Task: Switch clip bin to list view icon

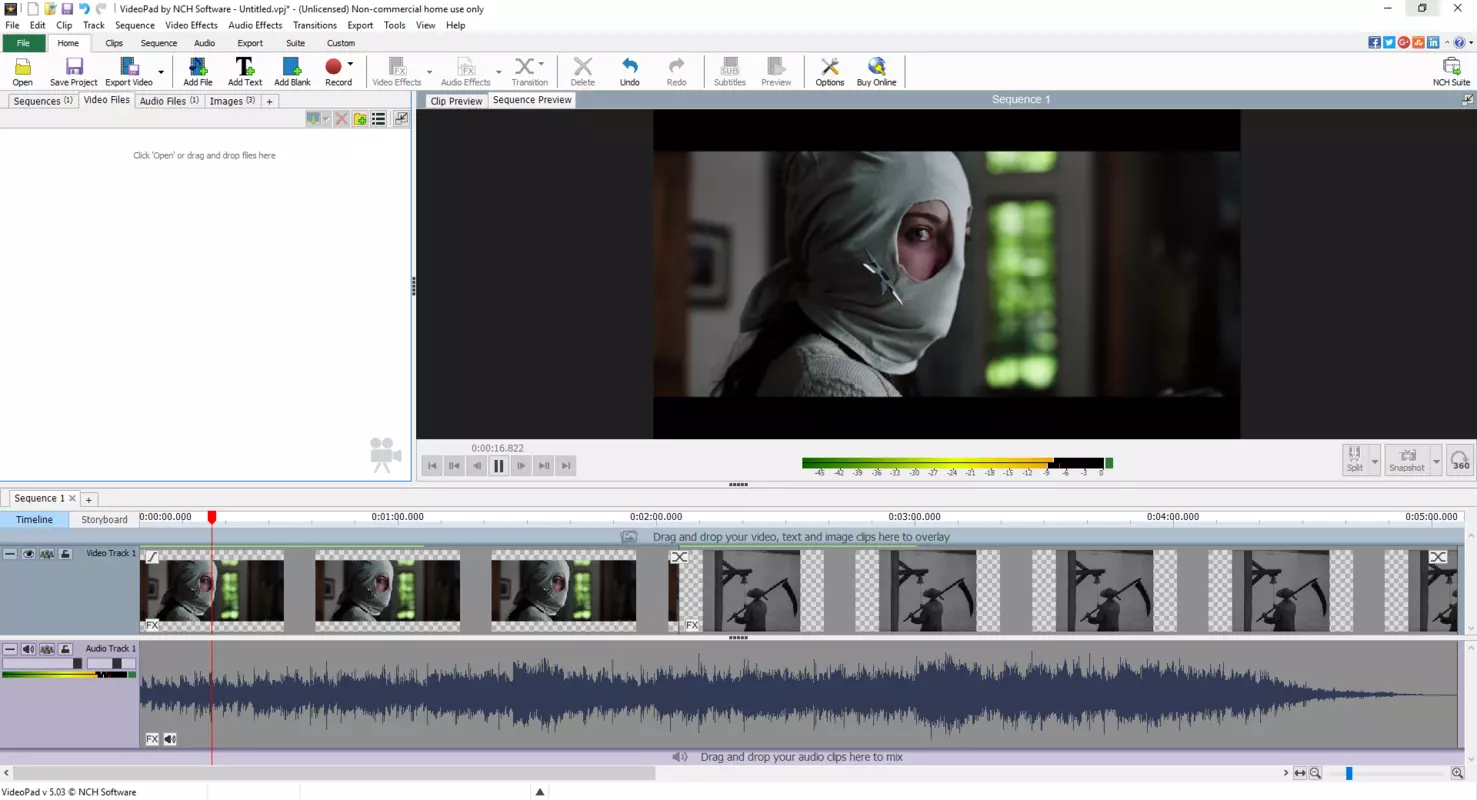Action: [x=379, y=119]
